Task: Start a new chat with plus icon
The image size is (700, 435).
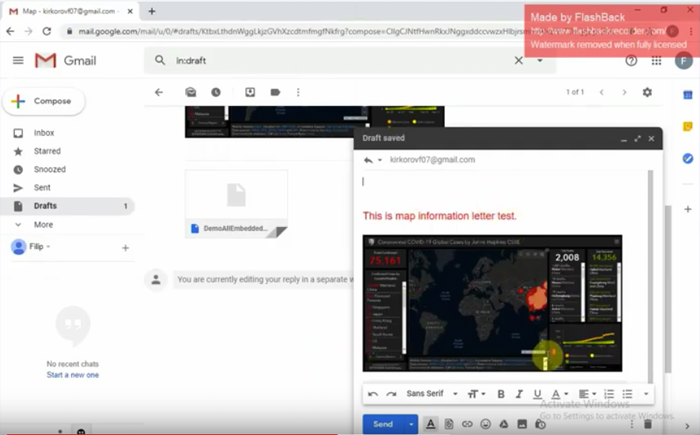Action: click(125, 247)
